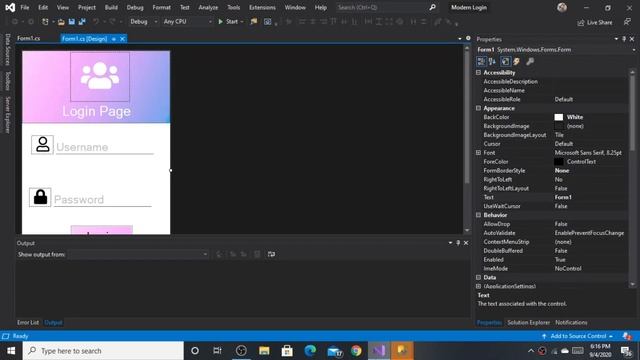Open Microsoft Store from the taskbar

click(287, 351)
